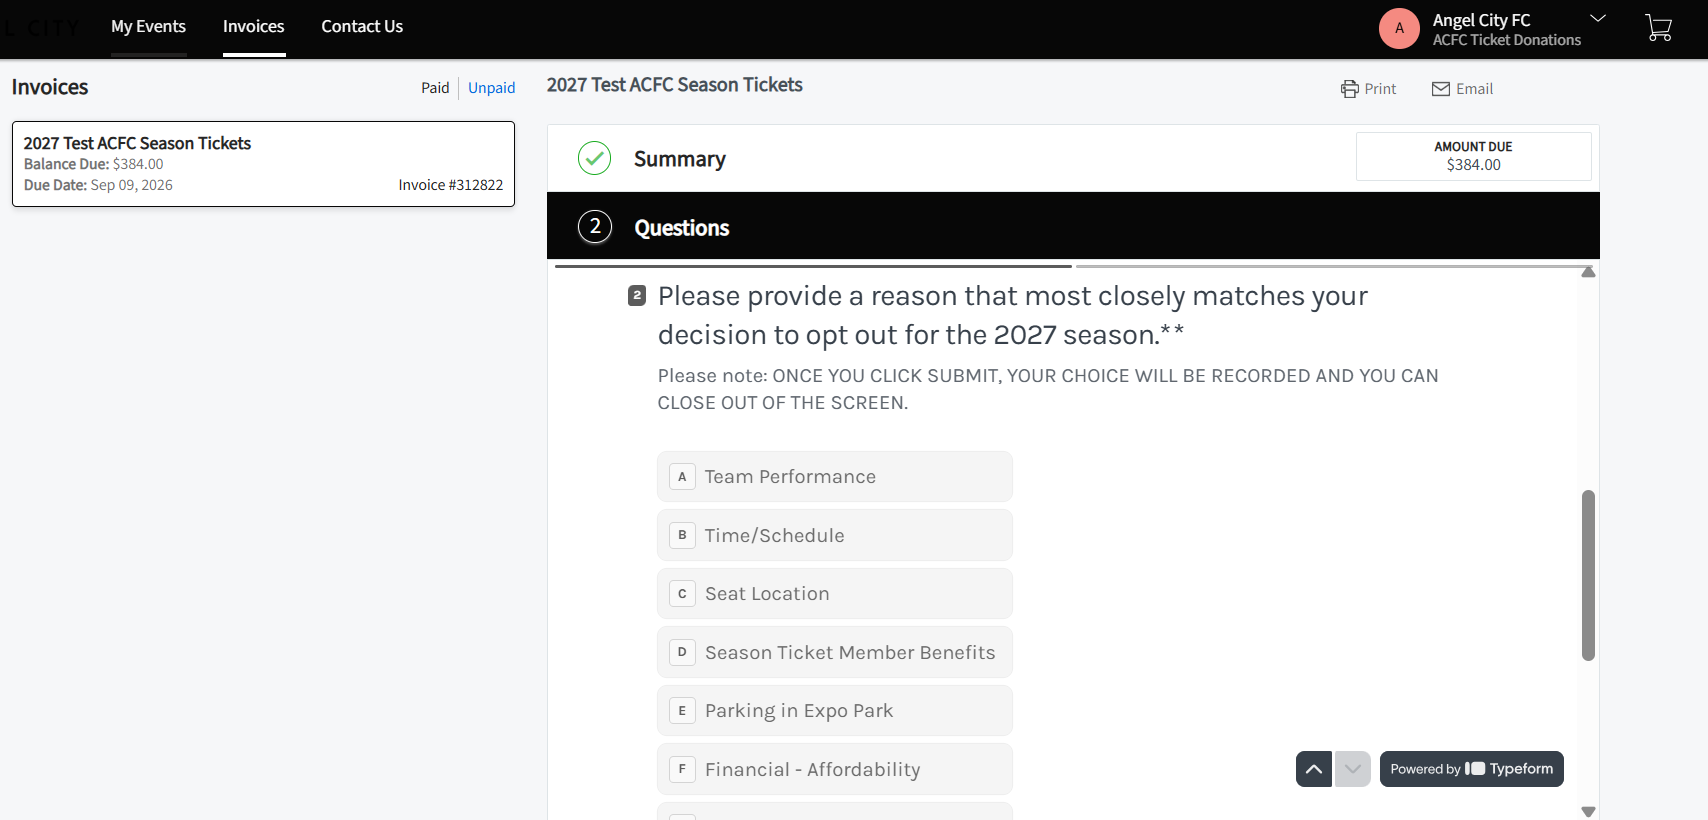
Task: Select invoice 2027 Test ACFC Season Tickets
Action: coord(263,164)
